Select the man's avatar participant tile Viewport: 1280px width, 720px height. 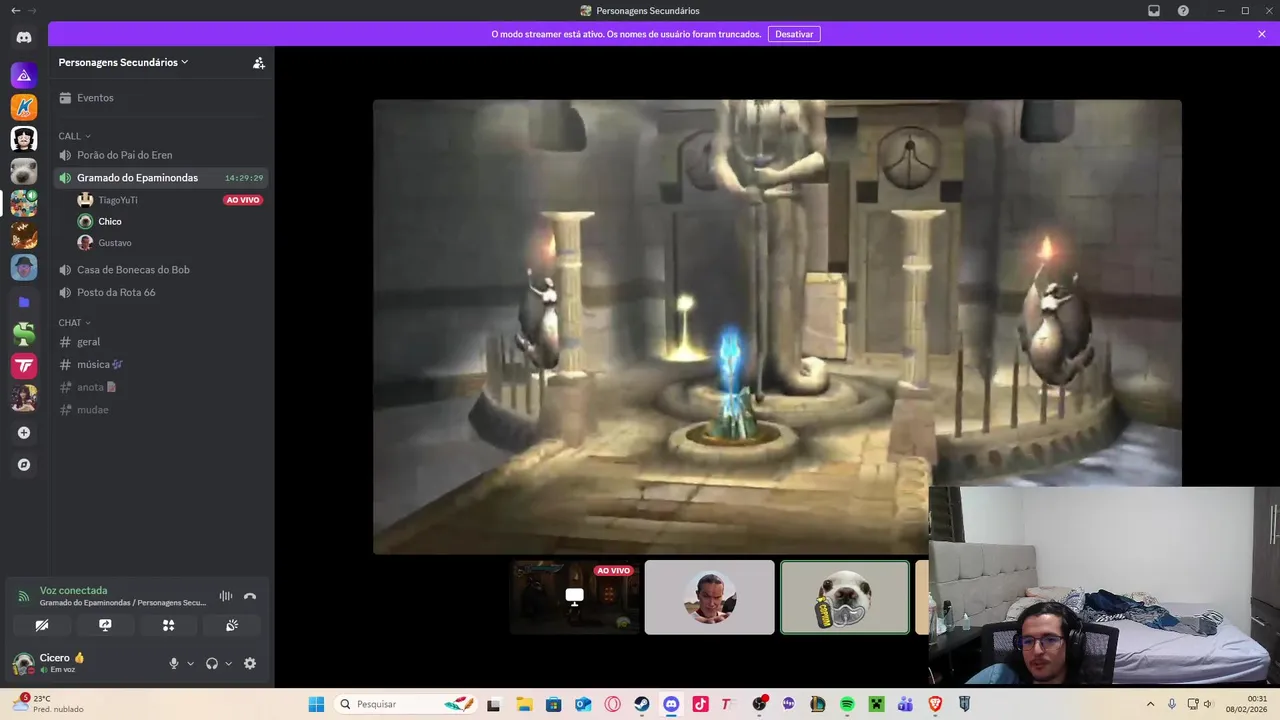tap(710, 597)
